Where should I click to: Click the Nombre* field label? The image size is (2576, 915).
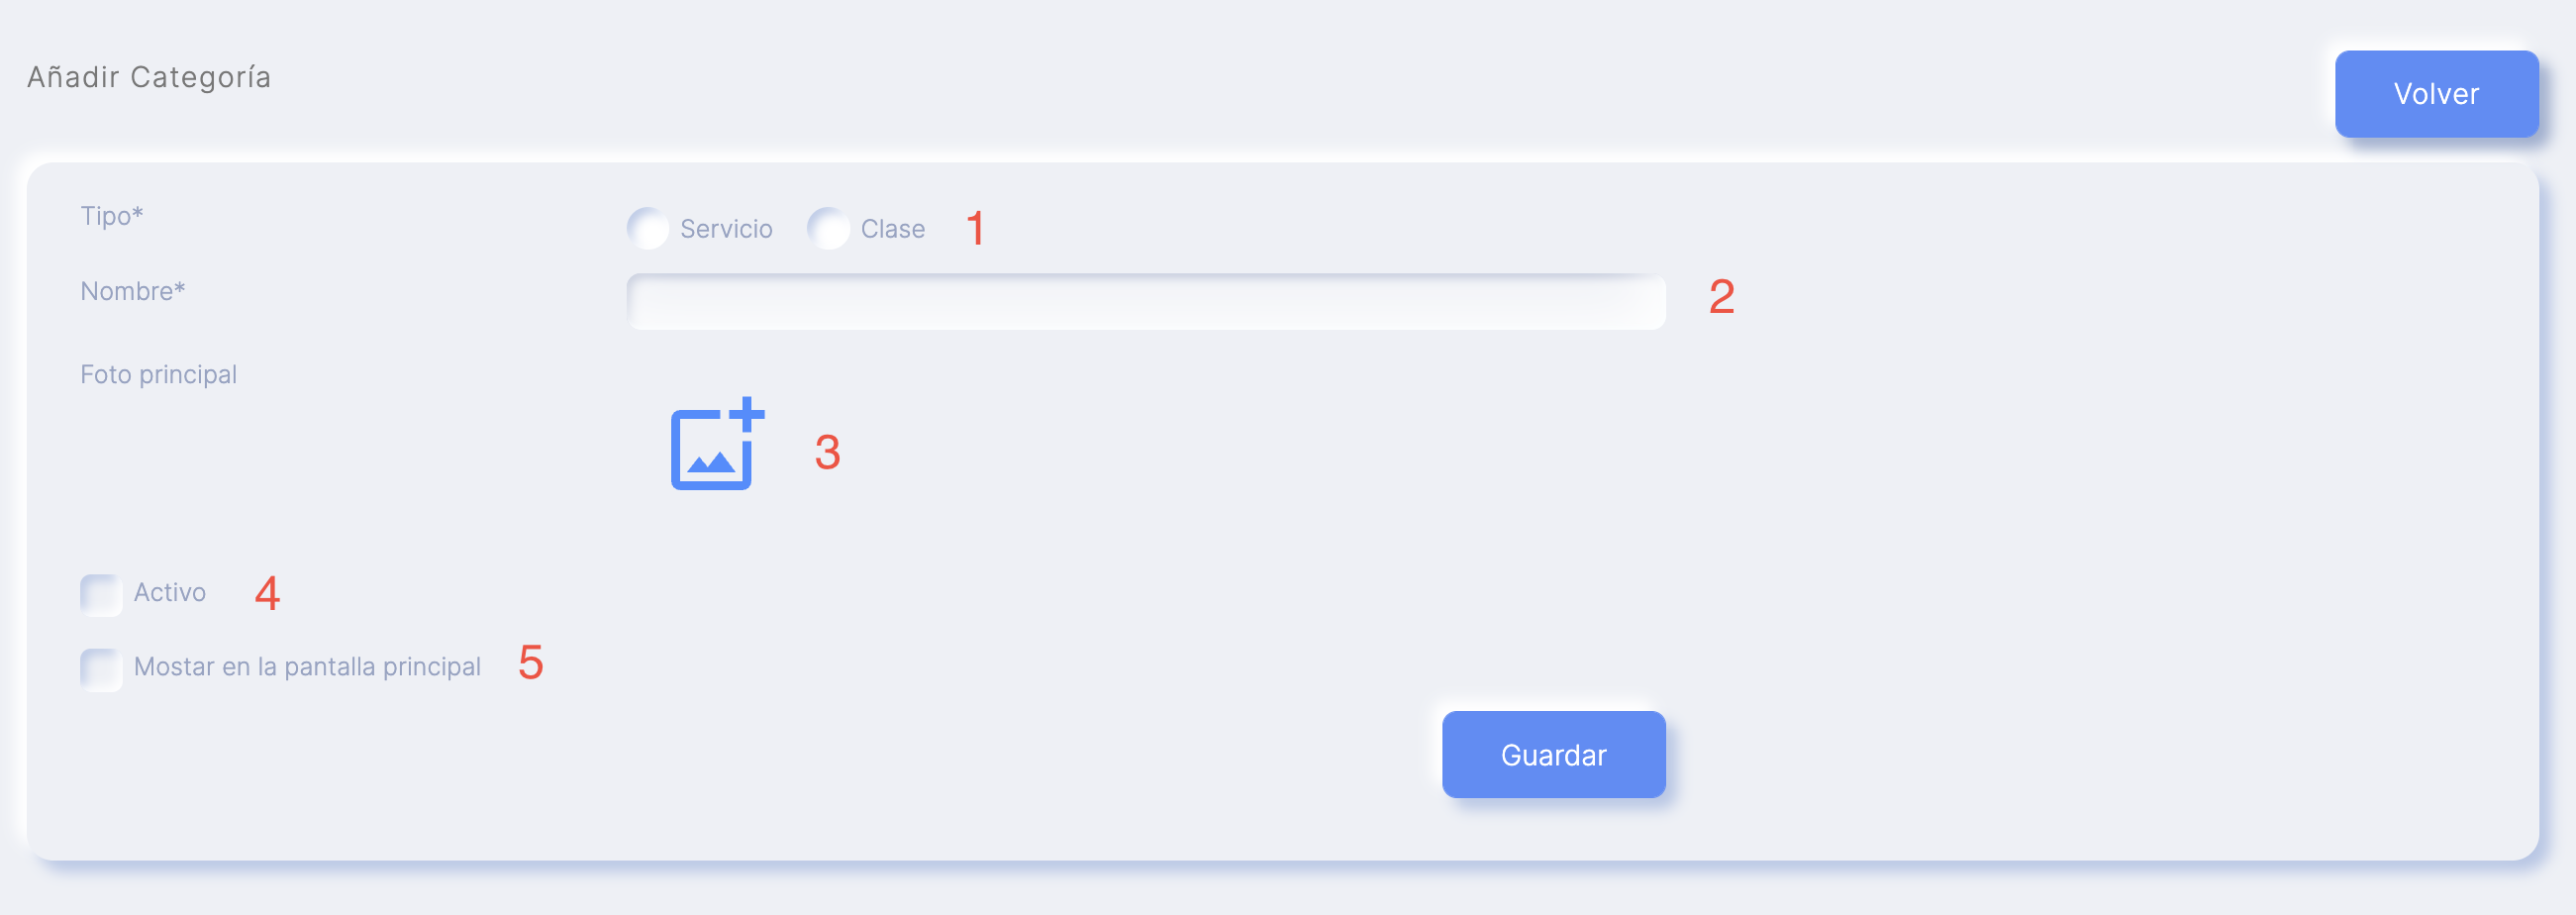133,291
